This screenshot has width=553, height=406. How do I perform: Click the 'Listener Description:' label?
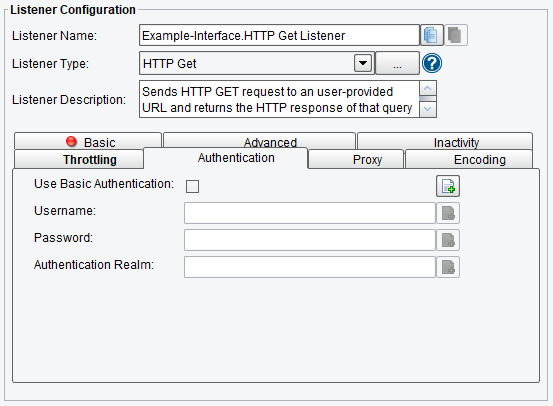click(69, 100)
